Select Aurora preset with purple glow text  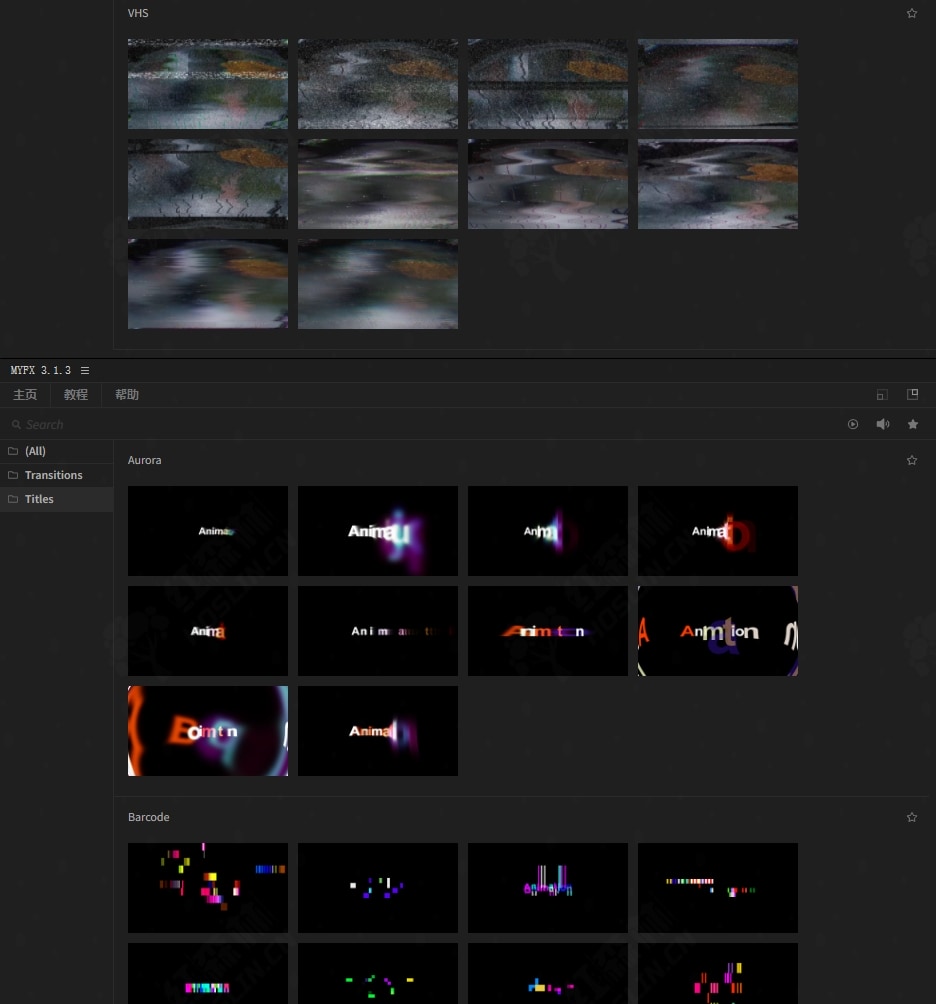[x=378, y=531]
